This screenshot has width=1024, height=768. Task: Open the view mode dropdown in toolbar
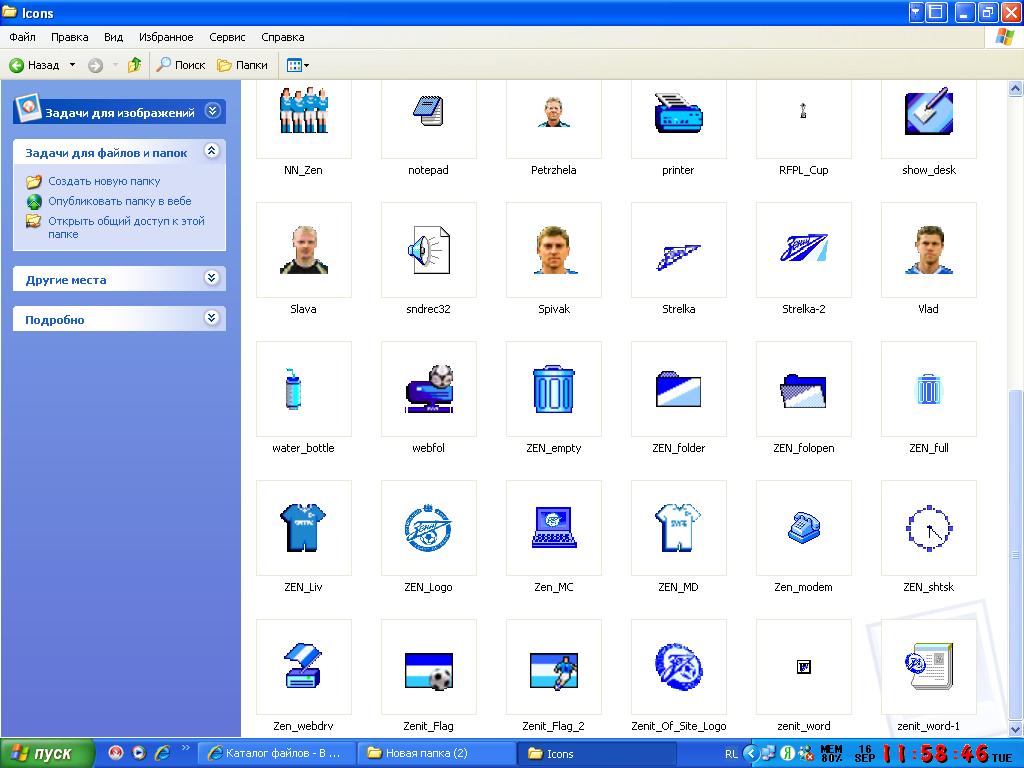(x=298, y=65)
